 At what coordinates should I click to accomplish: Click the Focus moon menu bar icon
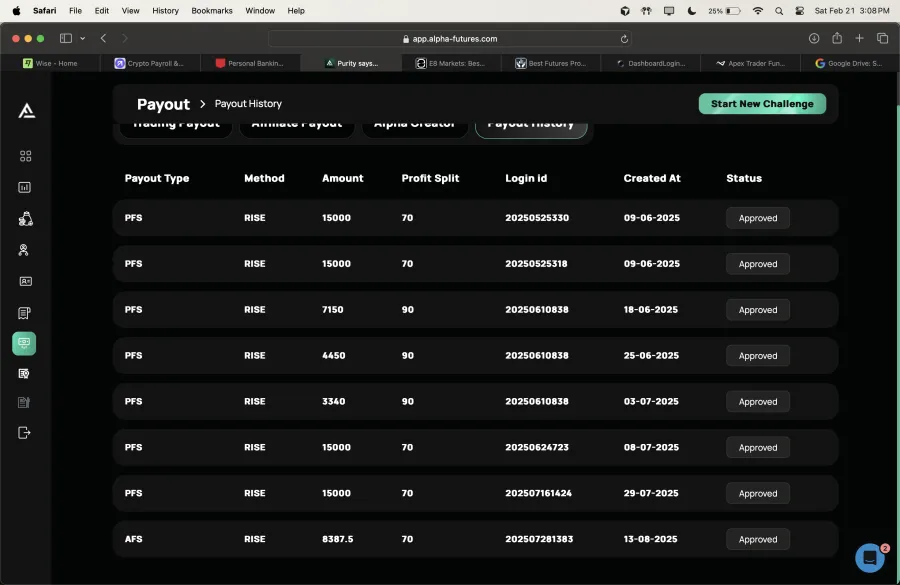pyautogui.click(x=692, y=11)
